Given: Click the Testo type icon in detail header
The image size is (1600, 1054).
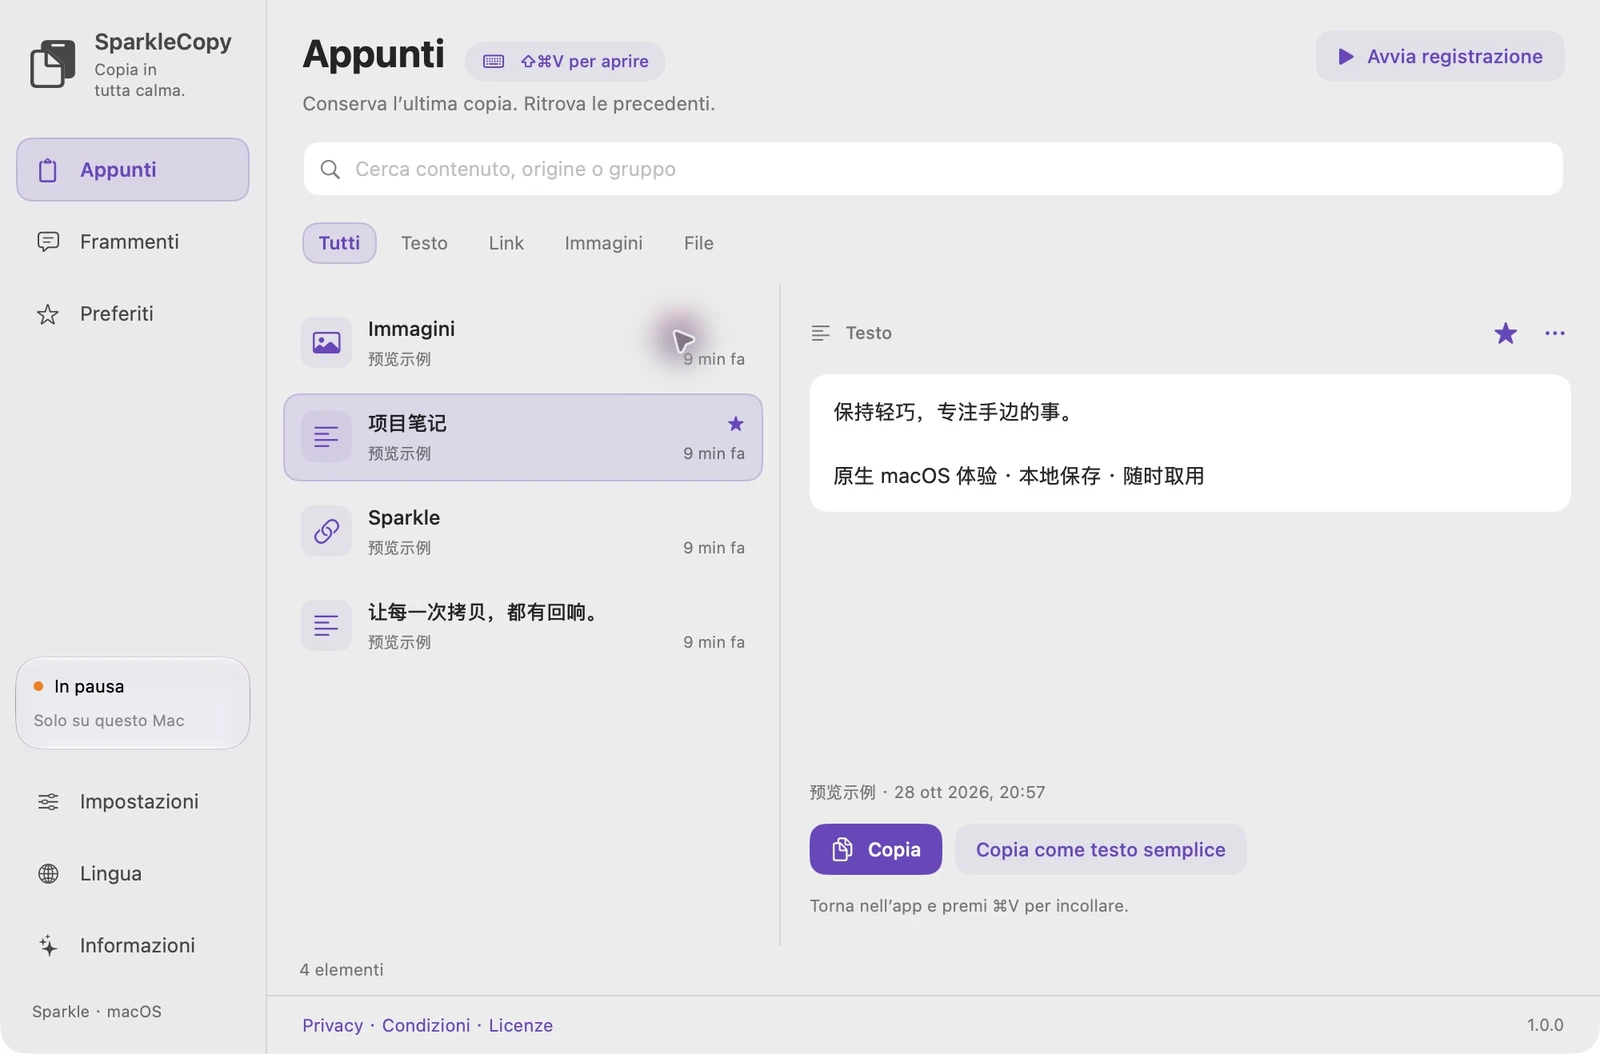Looking at the screenshot, I should pos(820,333).
